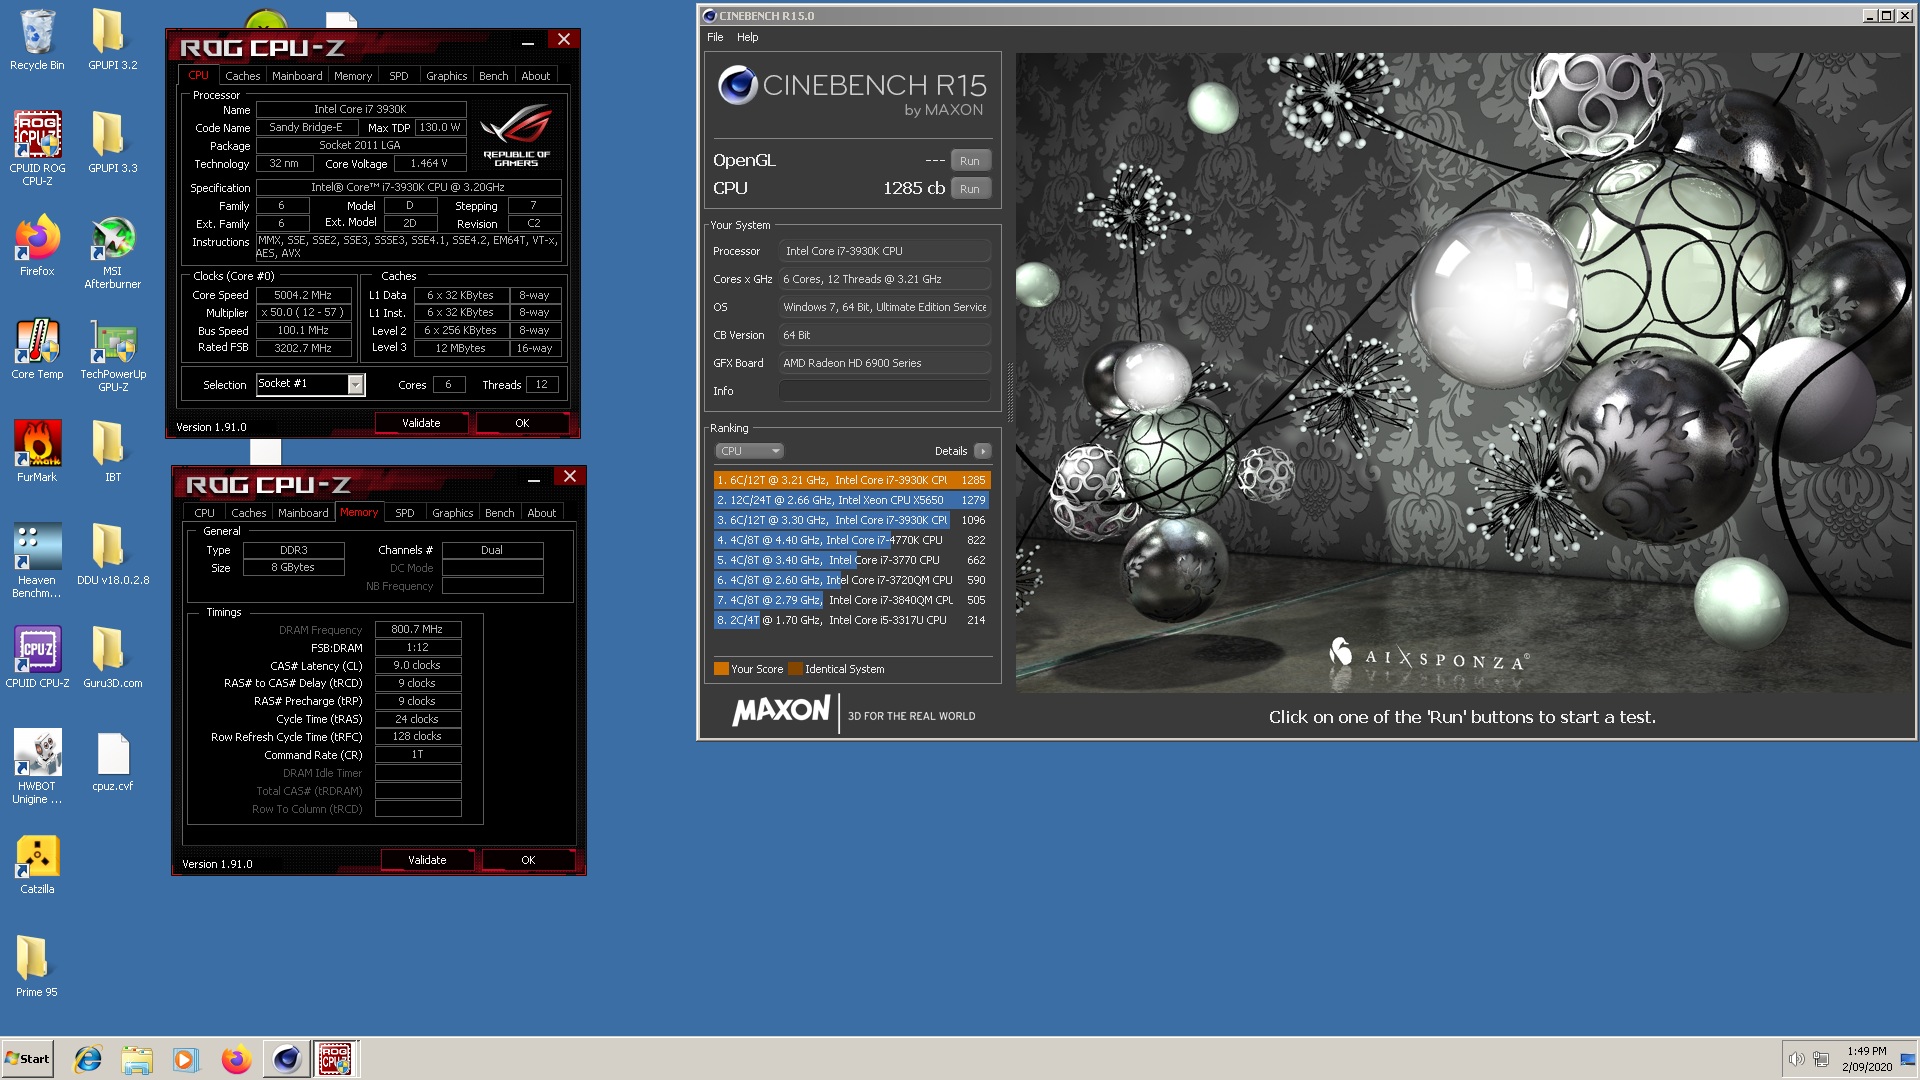
Task: Click the Cinebench panel resize handle
Action: (x=1010, y=392)
